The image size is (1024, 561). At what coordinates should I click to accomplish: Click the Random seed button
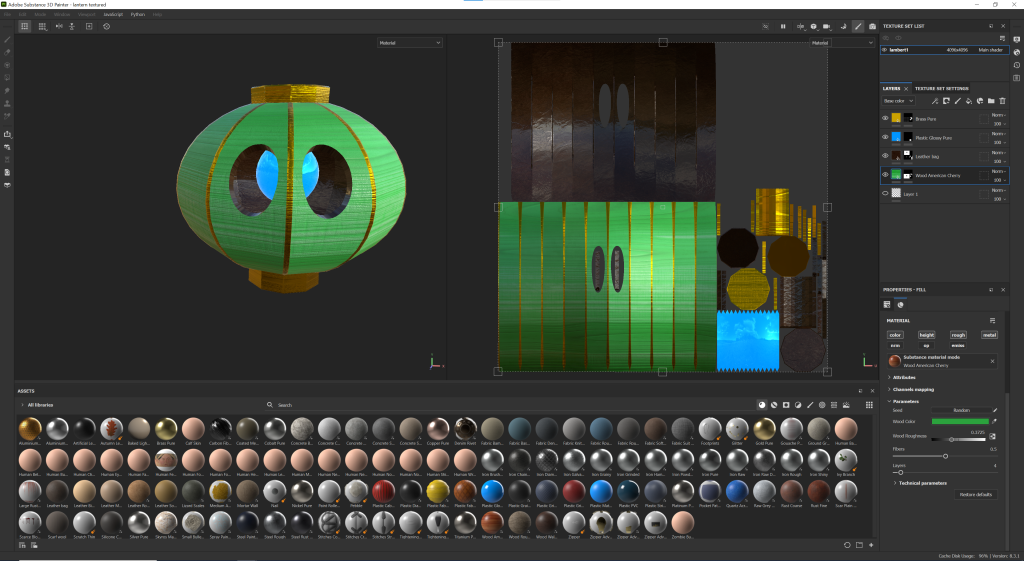960,410
